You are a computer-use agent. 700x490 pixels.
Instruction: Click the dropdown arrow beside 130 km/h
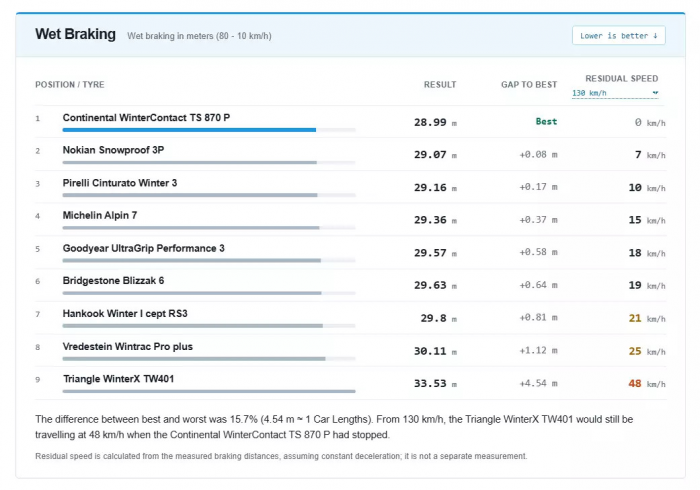(655, 93)
